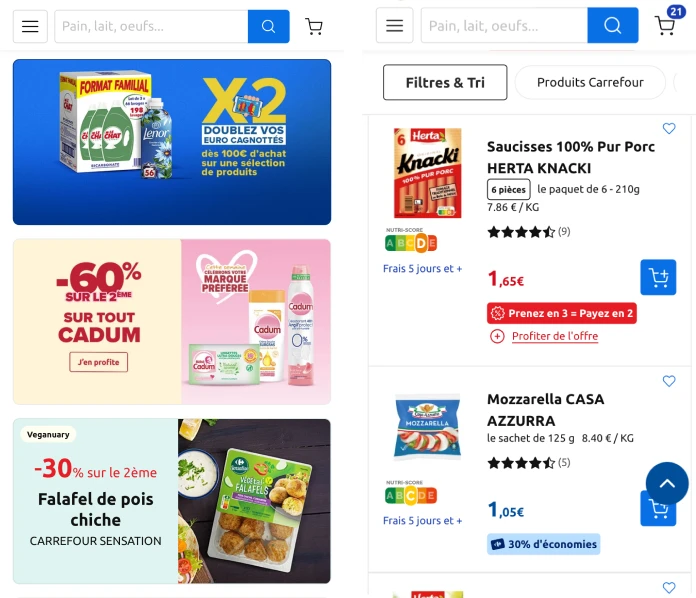Open the empty cart icon on left screen
The height and width of the screenshot is (598, 696).
pos(314,27)
